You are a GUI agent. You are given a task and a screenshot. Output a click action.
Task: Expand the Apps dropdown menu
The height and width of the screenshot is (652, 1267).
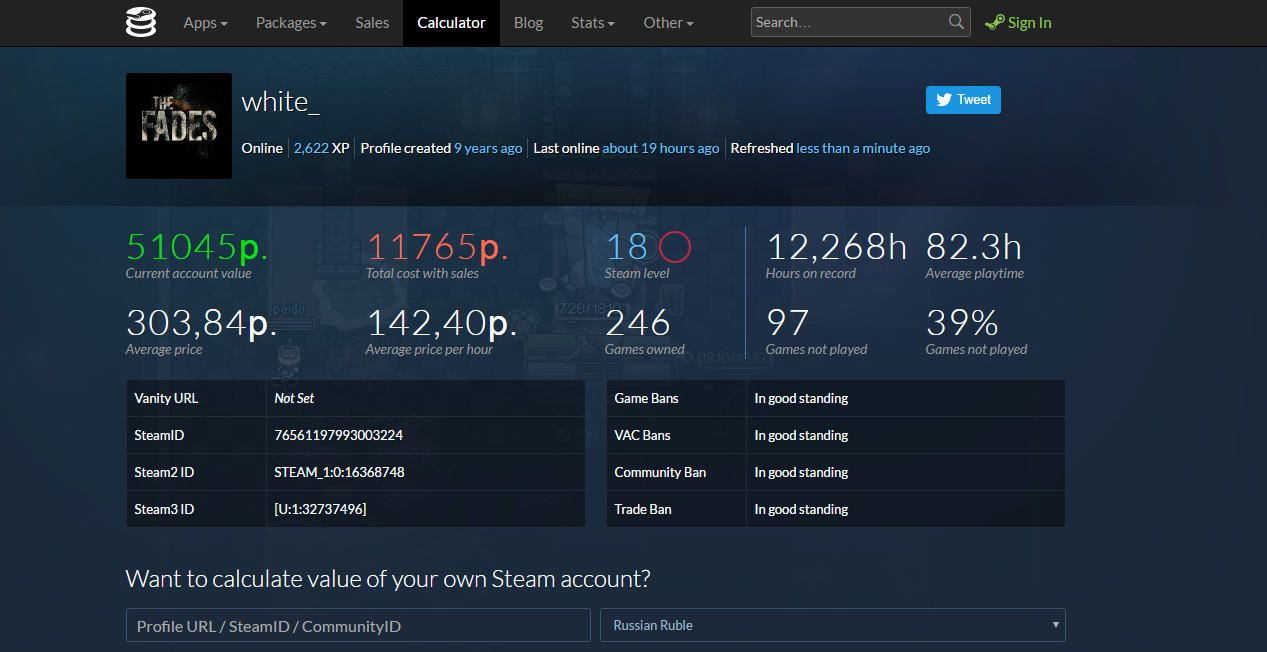pyautogui.click(x=205, y=22)
